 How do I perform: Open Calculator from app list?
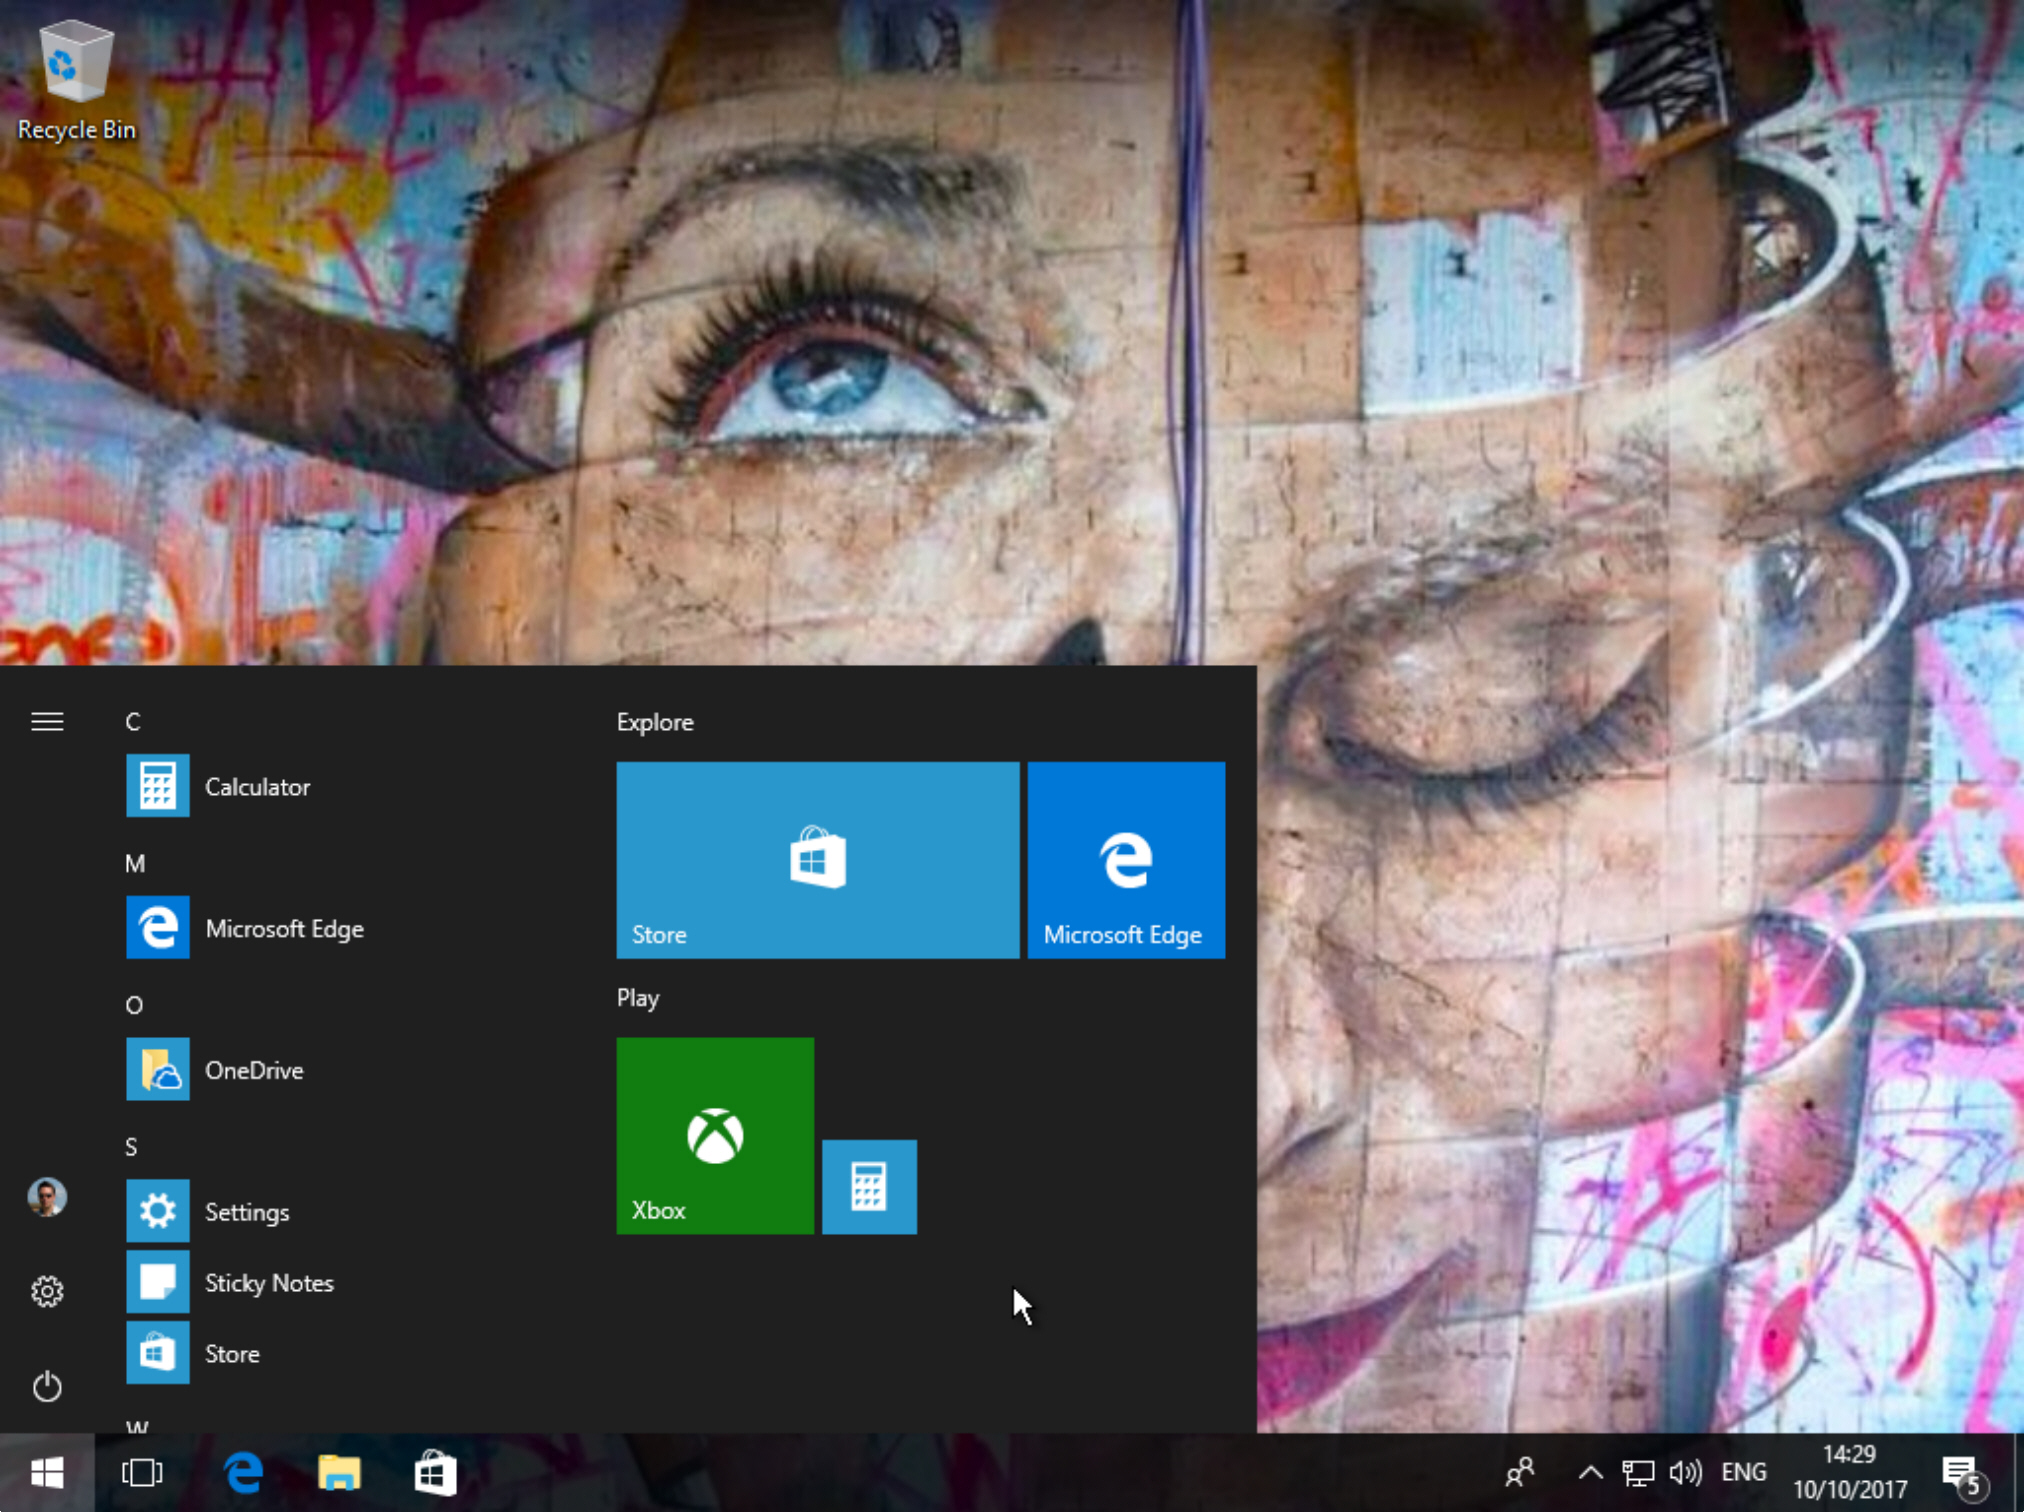point(254,785)
